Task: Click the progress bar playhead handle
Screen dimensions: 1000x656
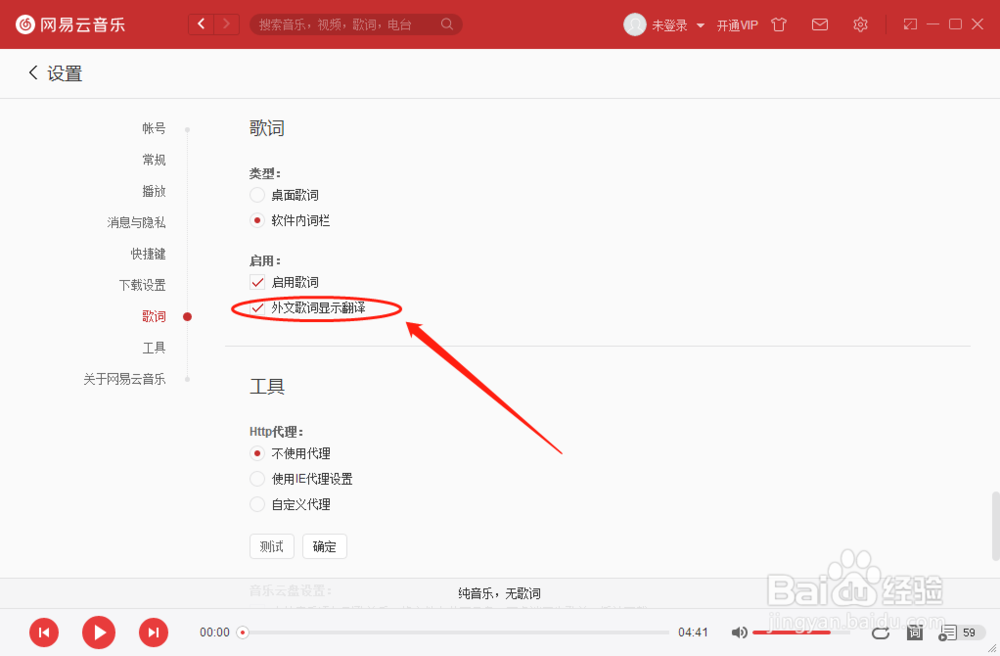Action: click(242, 632)
